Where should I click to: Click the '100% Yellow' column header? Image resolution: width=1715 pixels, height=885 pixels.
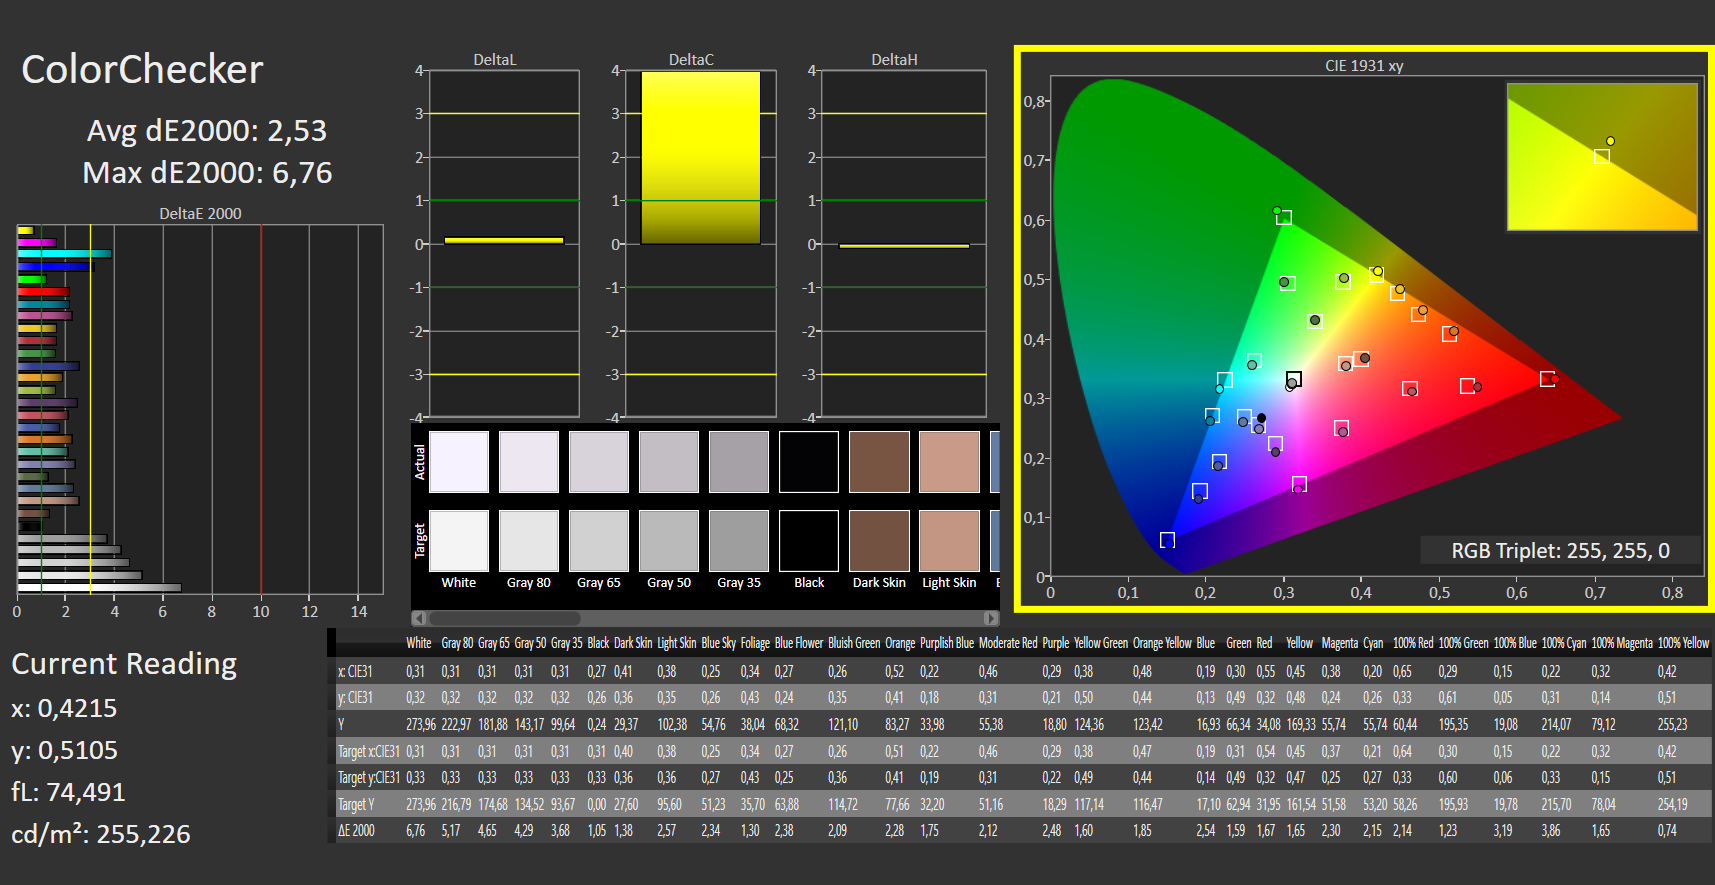point(1683,643)
